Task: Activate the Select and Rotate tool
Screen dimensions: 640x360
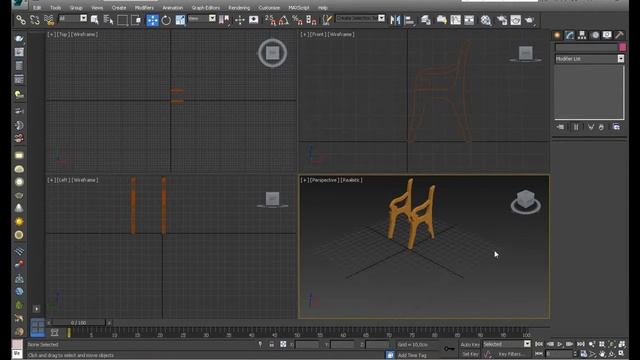Action: (x=166, y=20)
